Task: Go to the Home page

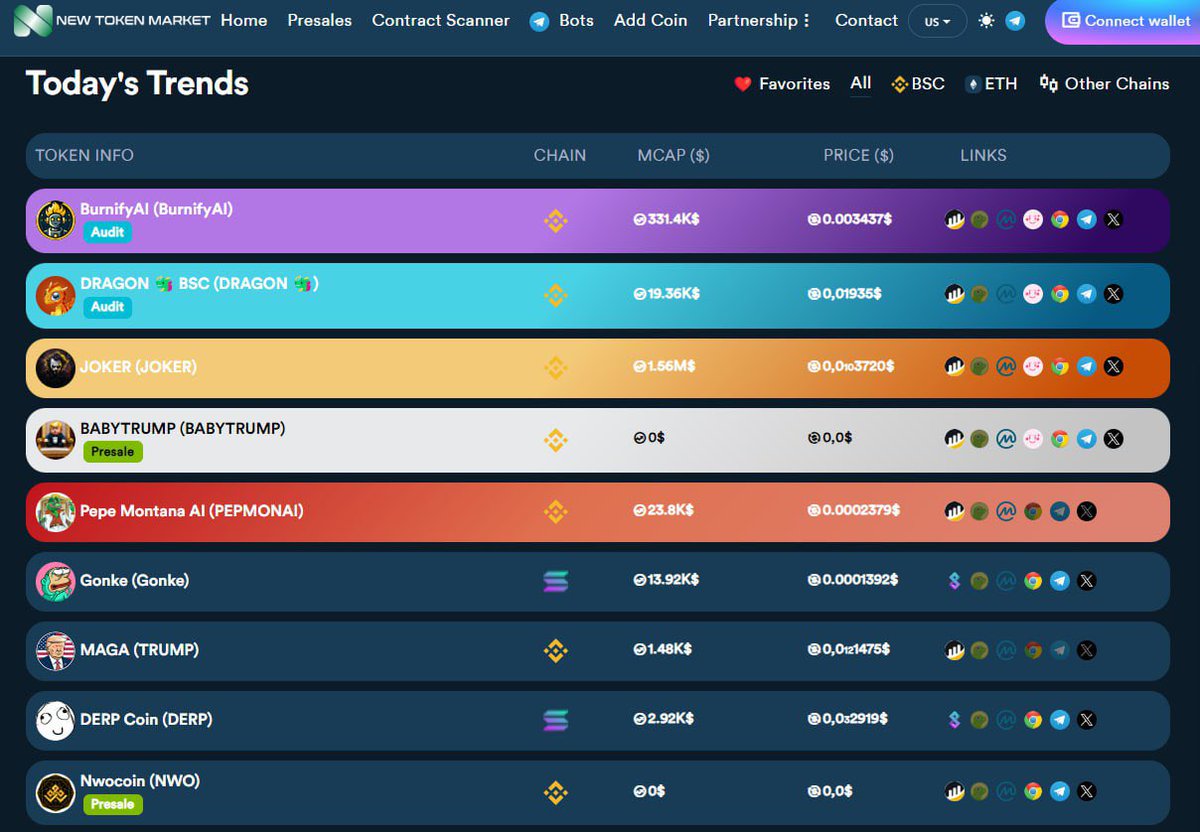Action: pyautogui.click(x=244, y=20)
